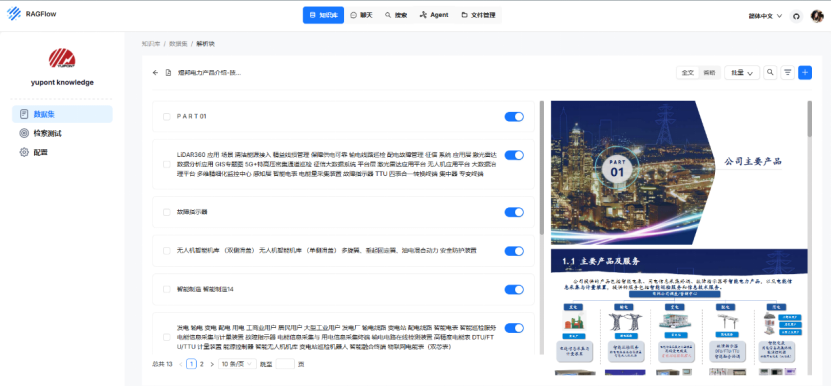Click the PART 01 slide preview
The height and width of the screenshot is (387, 831).
[679, 173]
